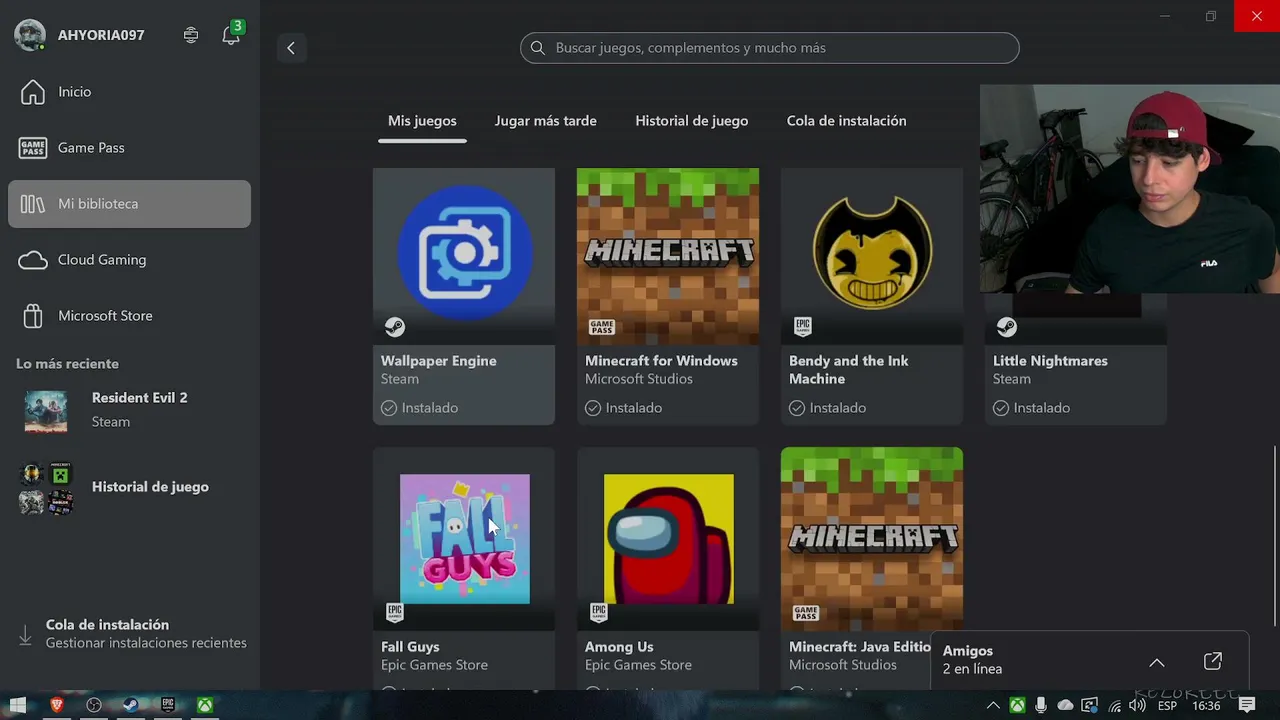Viewport: 1280px width, 720px height.
Task: Click the microphone tray icon
Action: coord(1041,706)
